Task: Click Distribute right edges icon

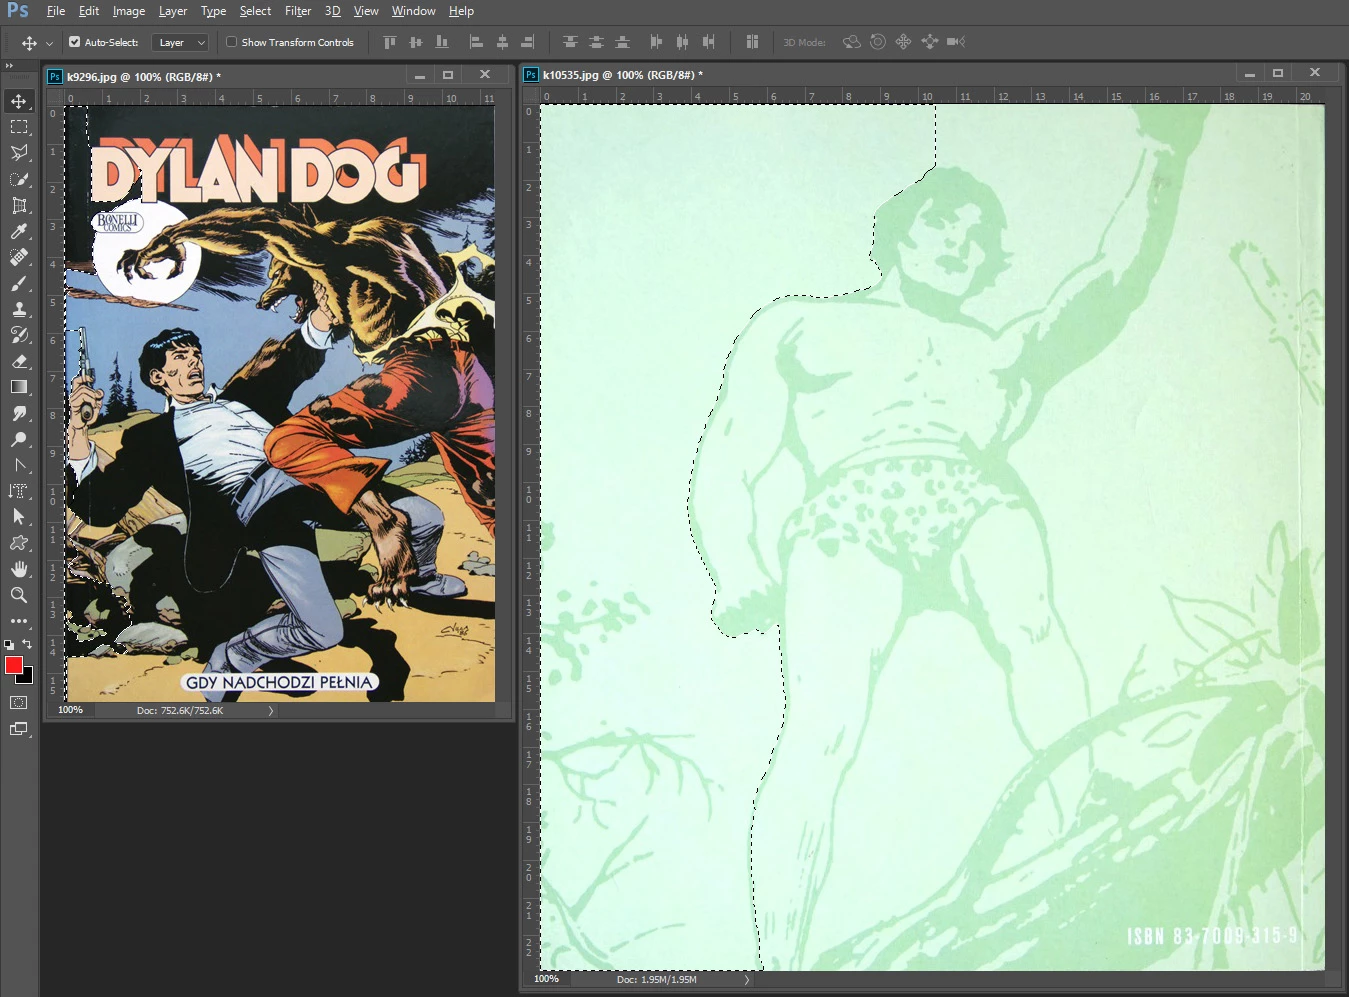Action: (708, 42)
